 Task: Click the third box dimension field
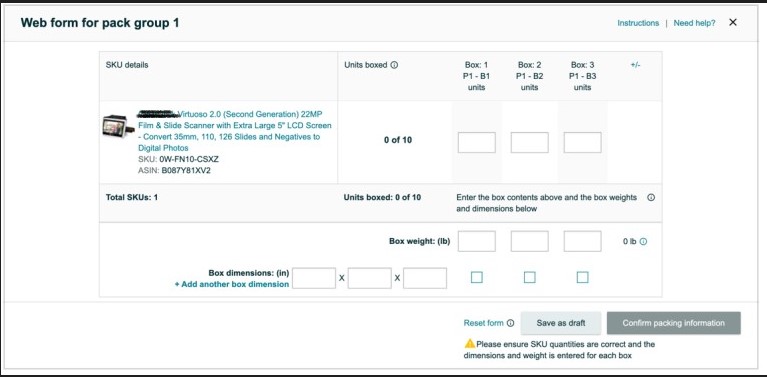(425, 278)
